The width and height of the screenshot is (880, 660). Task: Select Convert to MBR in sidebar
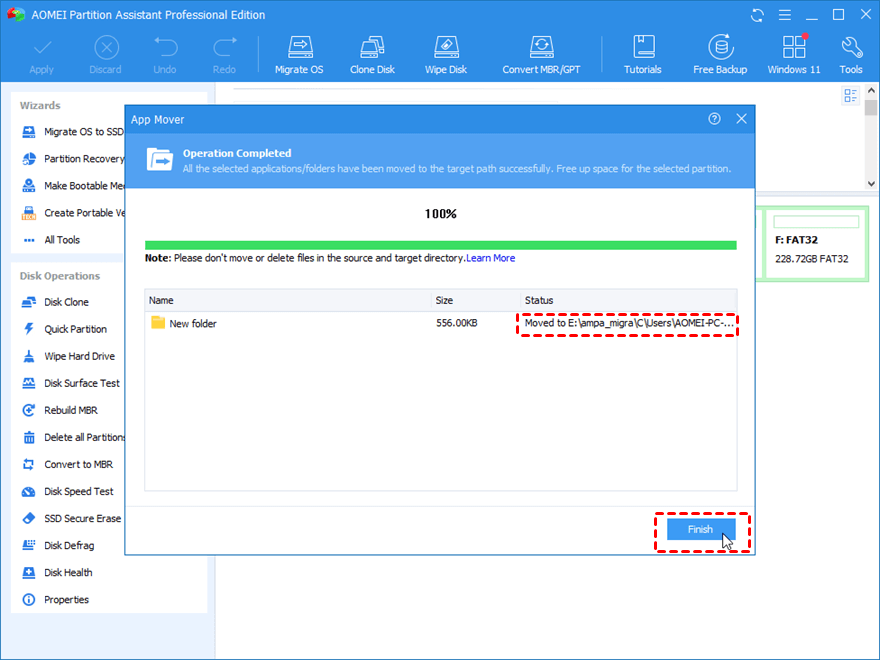pyautogui.click(x=67, y=464)
